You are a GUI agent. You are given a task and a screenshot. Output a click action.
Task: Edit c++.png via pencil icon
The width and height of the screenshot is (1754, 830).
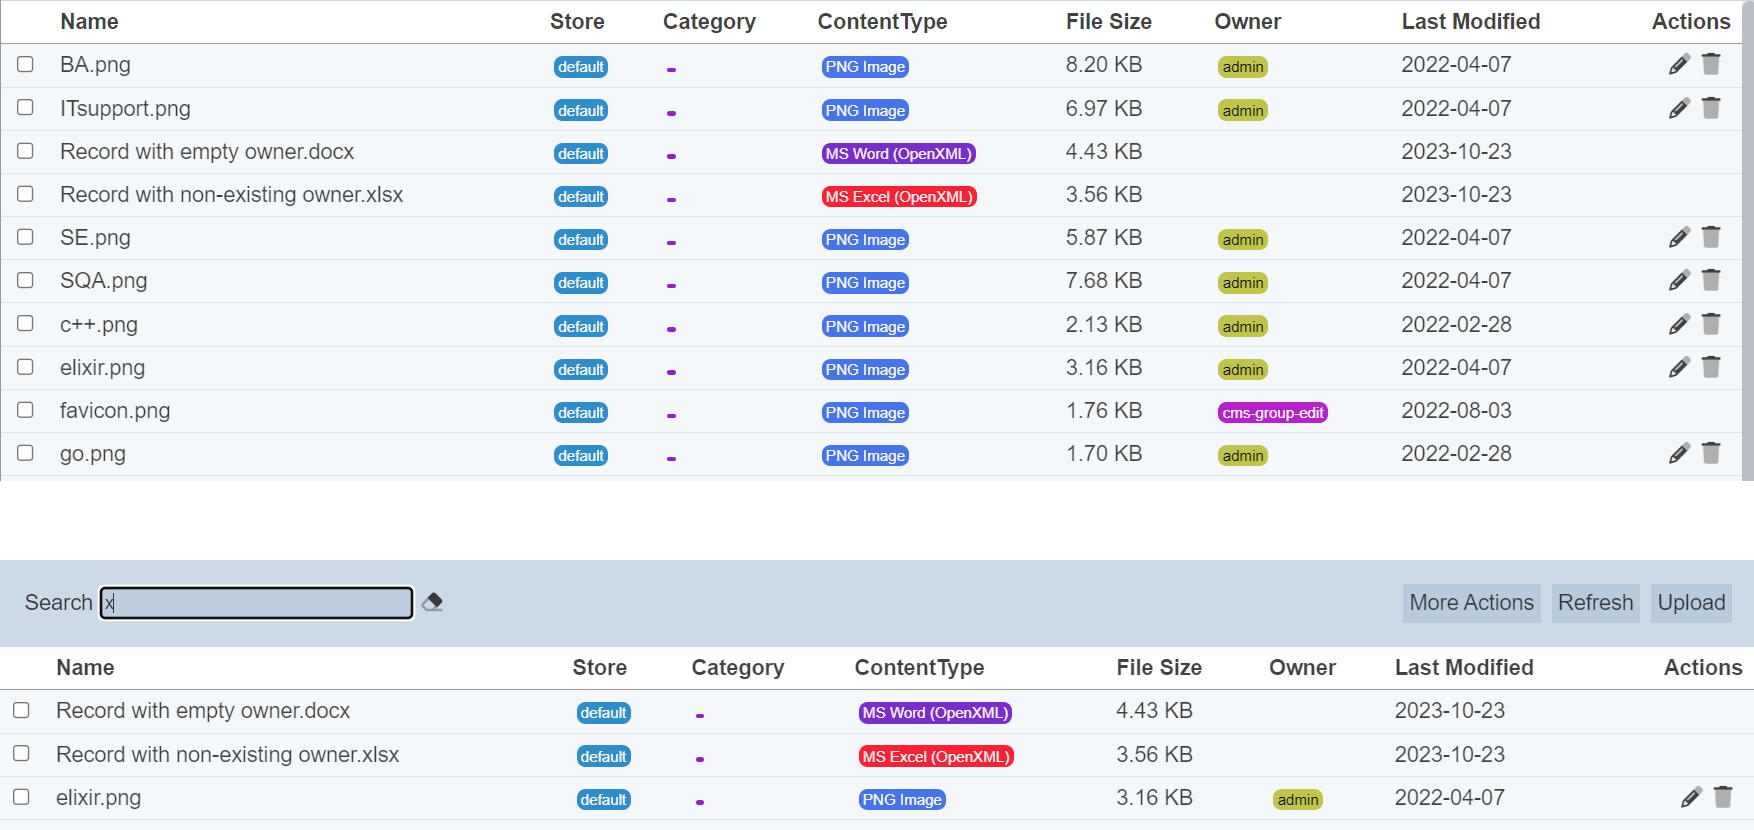click(x=1679, y=325)
